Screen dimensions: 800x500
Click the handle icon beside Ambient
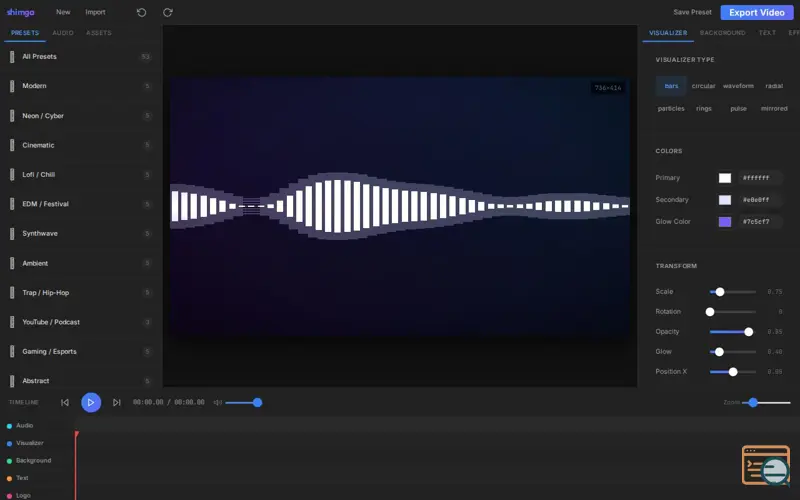click(x=12, y=263)
